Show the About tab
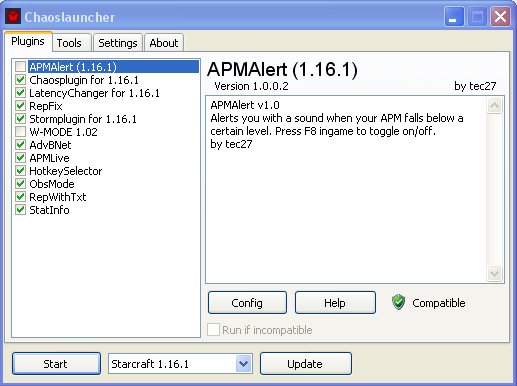Screen dimensions: 517x386 pos(164,43)
